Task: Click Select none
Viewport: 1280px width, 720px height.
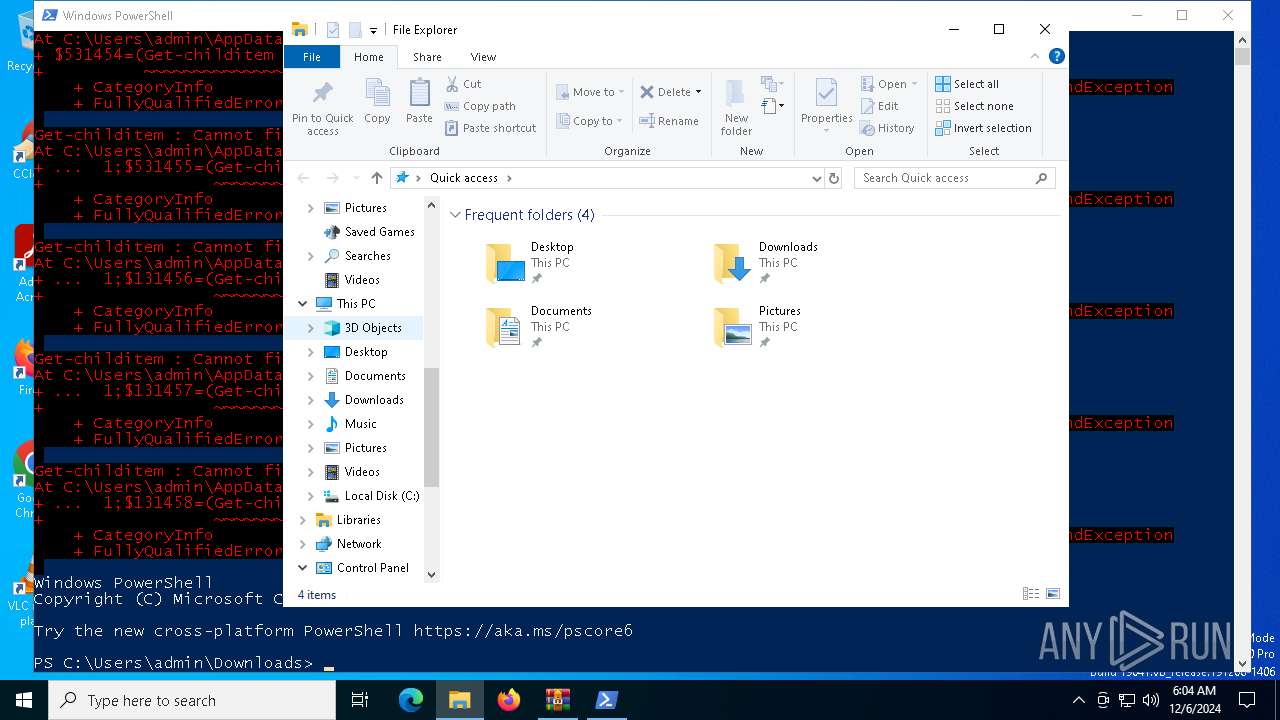Action: point(974,106)
